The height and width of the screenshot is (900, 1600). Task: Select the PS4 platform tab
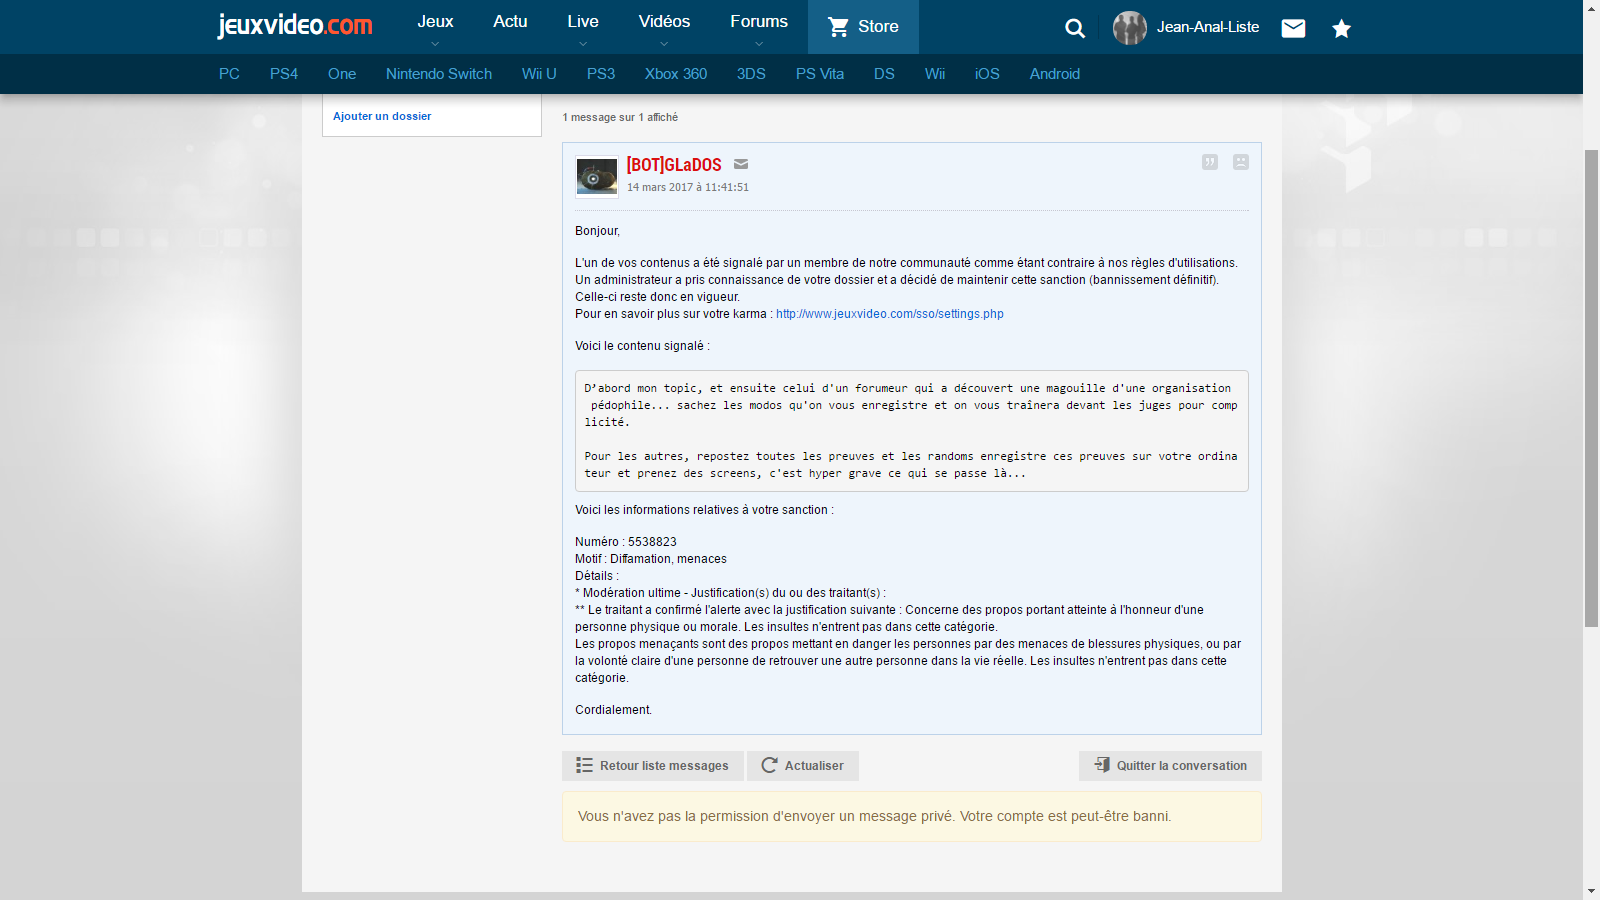pos(284,74)
